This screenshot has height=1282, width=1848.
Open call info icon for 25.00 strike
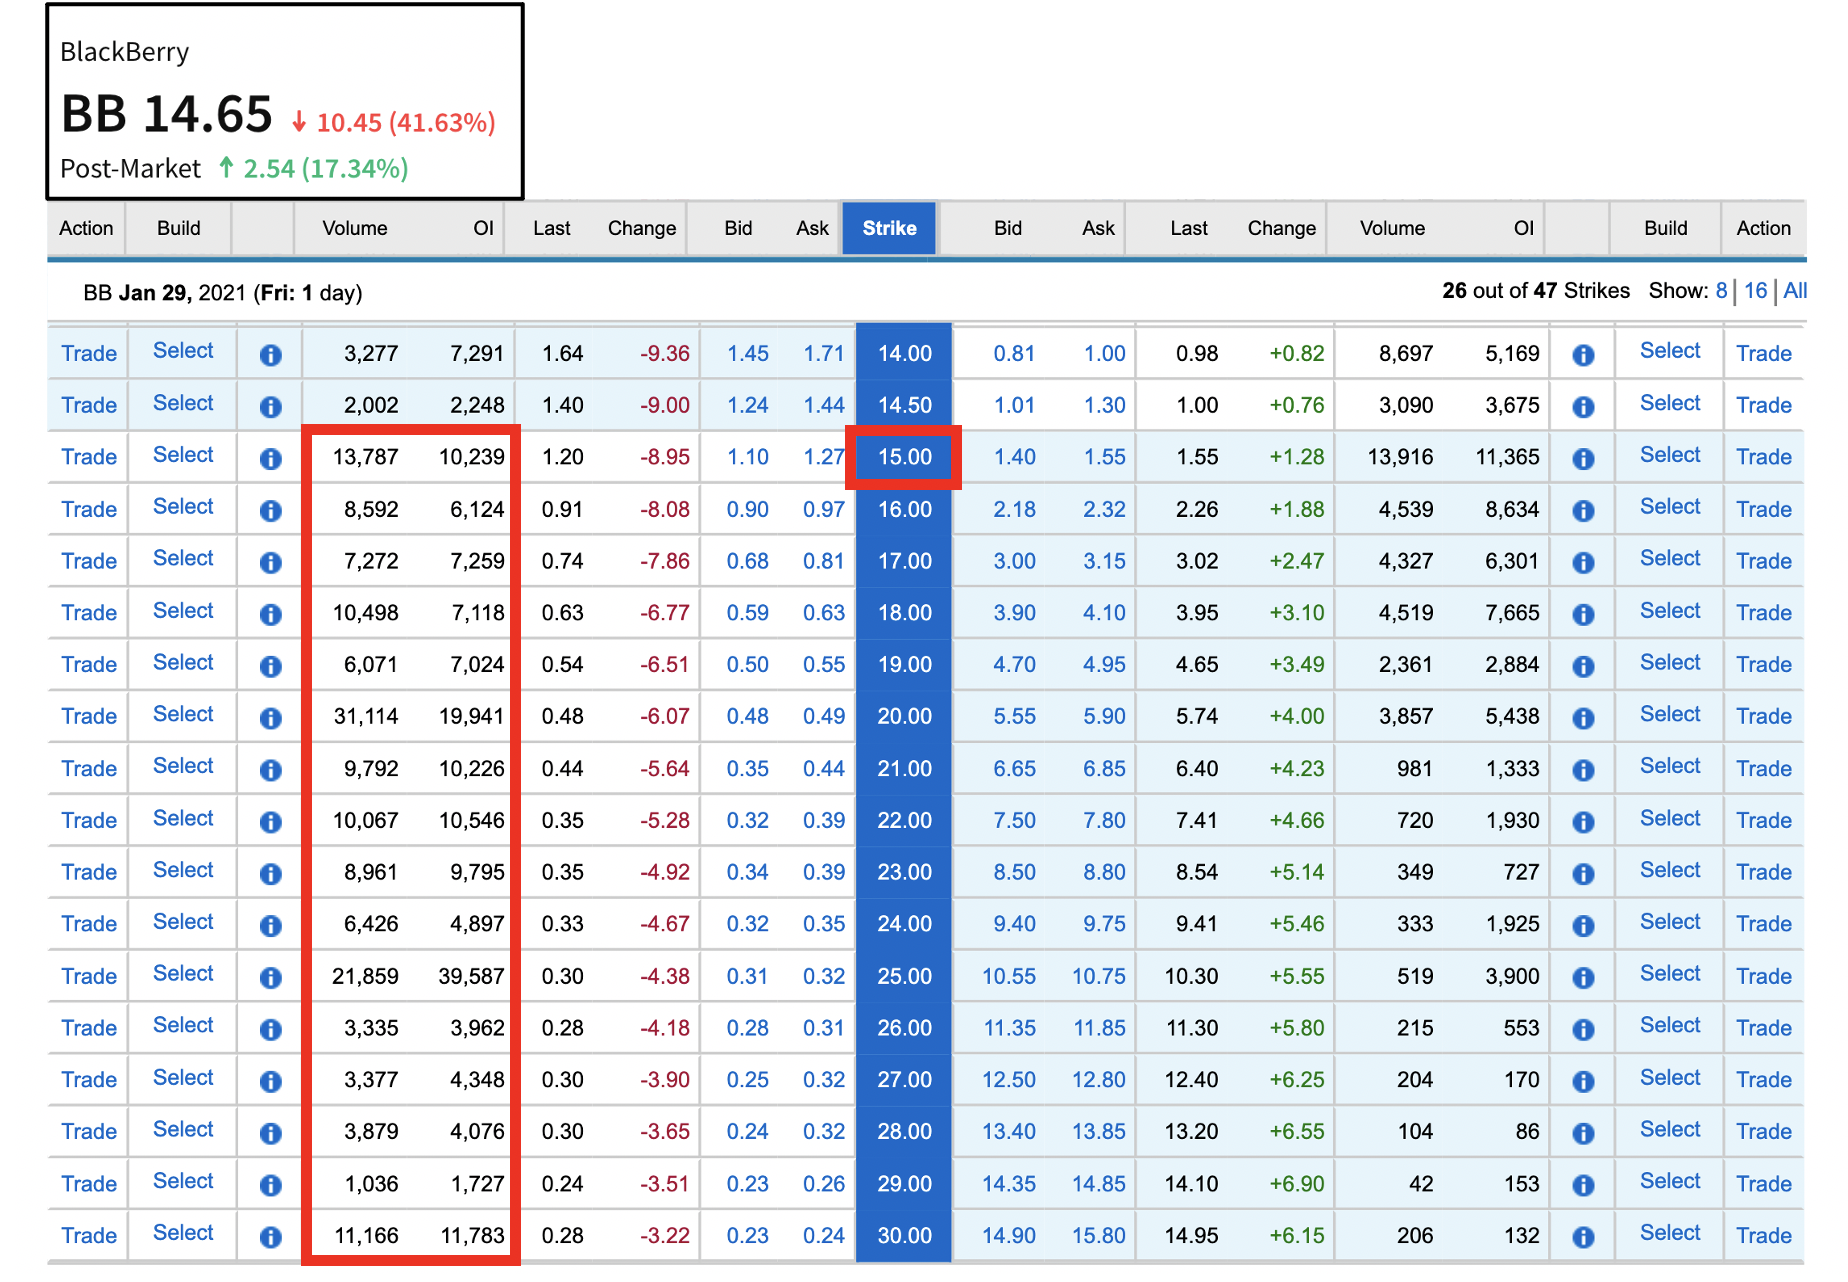point(270,978)
